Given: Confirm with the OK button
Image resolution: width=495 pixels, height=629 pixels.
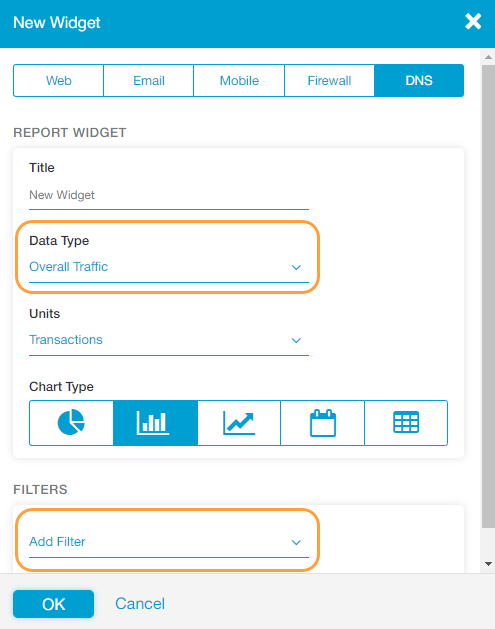Looking at the screenshot, I should [x=53, y=604].
